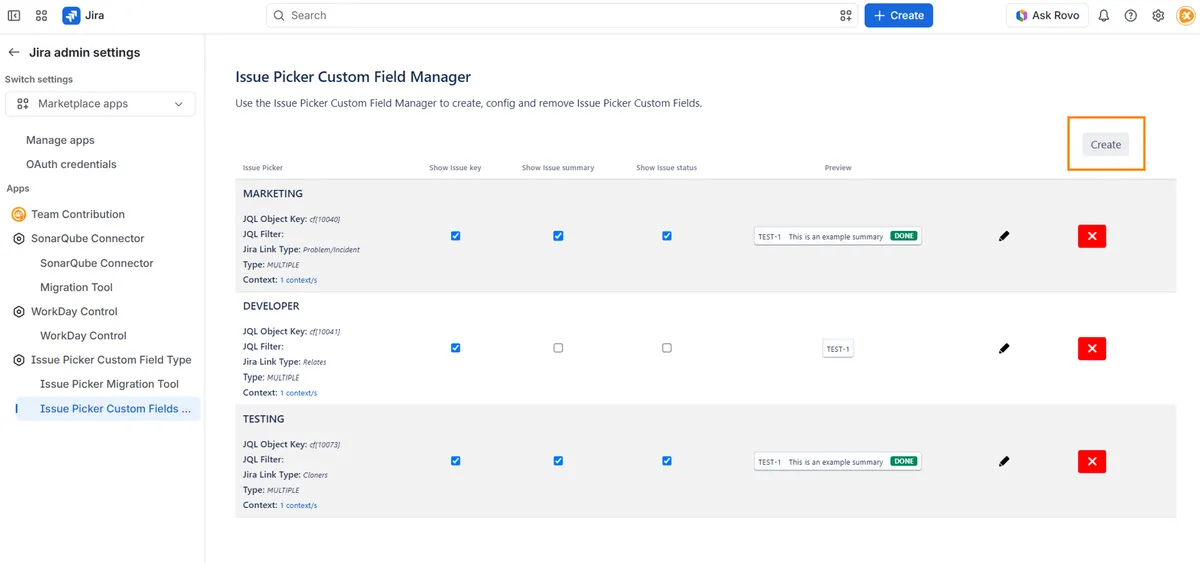Open MARKETING 1 context/s link
Image resolution: width=1200 pixels, height=563 pixels.
click(298, 280)
